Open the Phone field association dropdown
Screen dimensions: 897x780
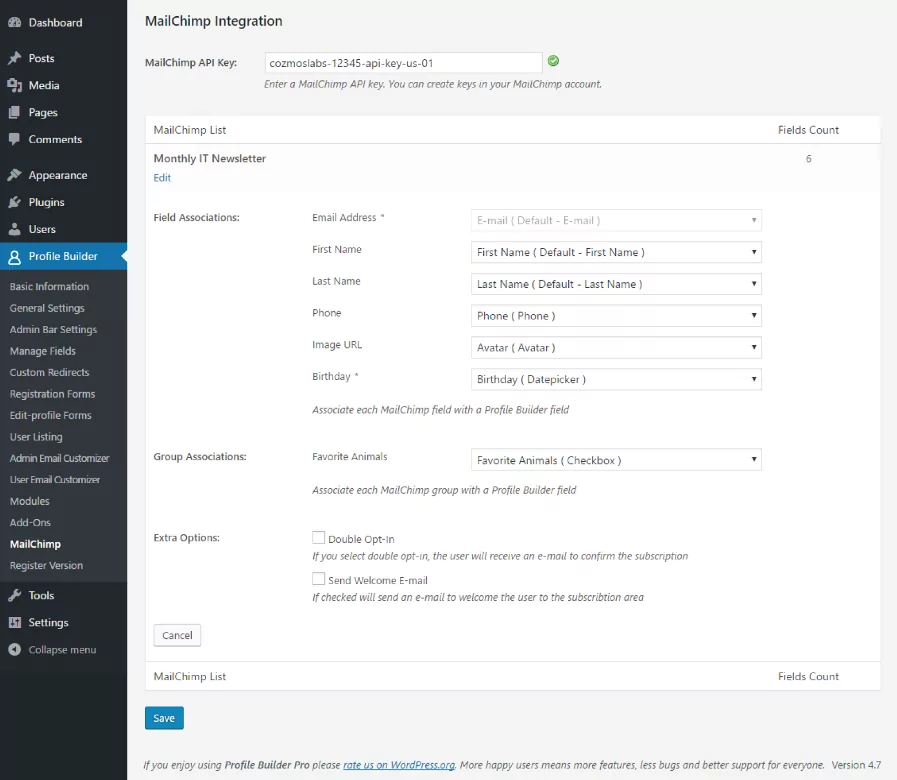[x=616, y=315]
